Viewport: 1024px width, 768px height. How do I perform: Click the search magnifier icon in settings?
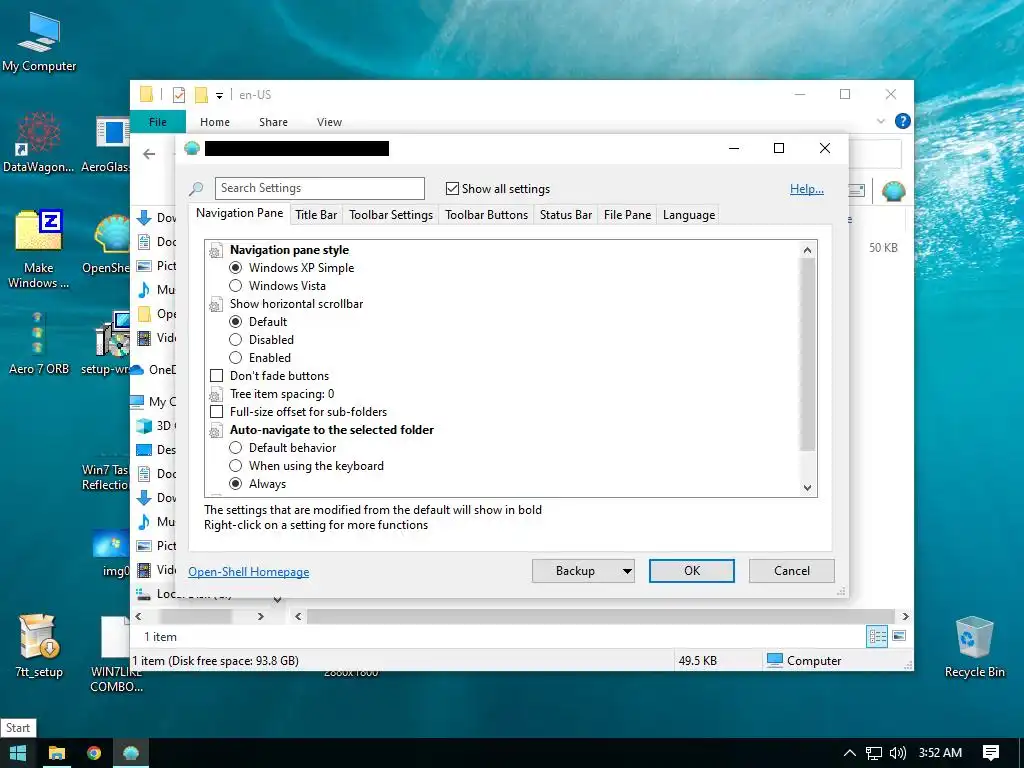(196, 189)
